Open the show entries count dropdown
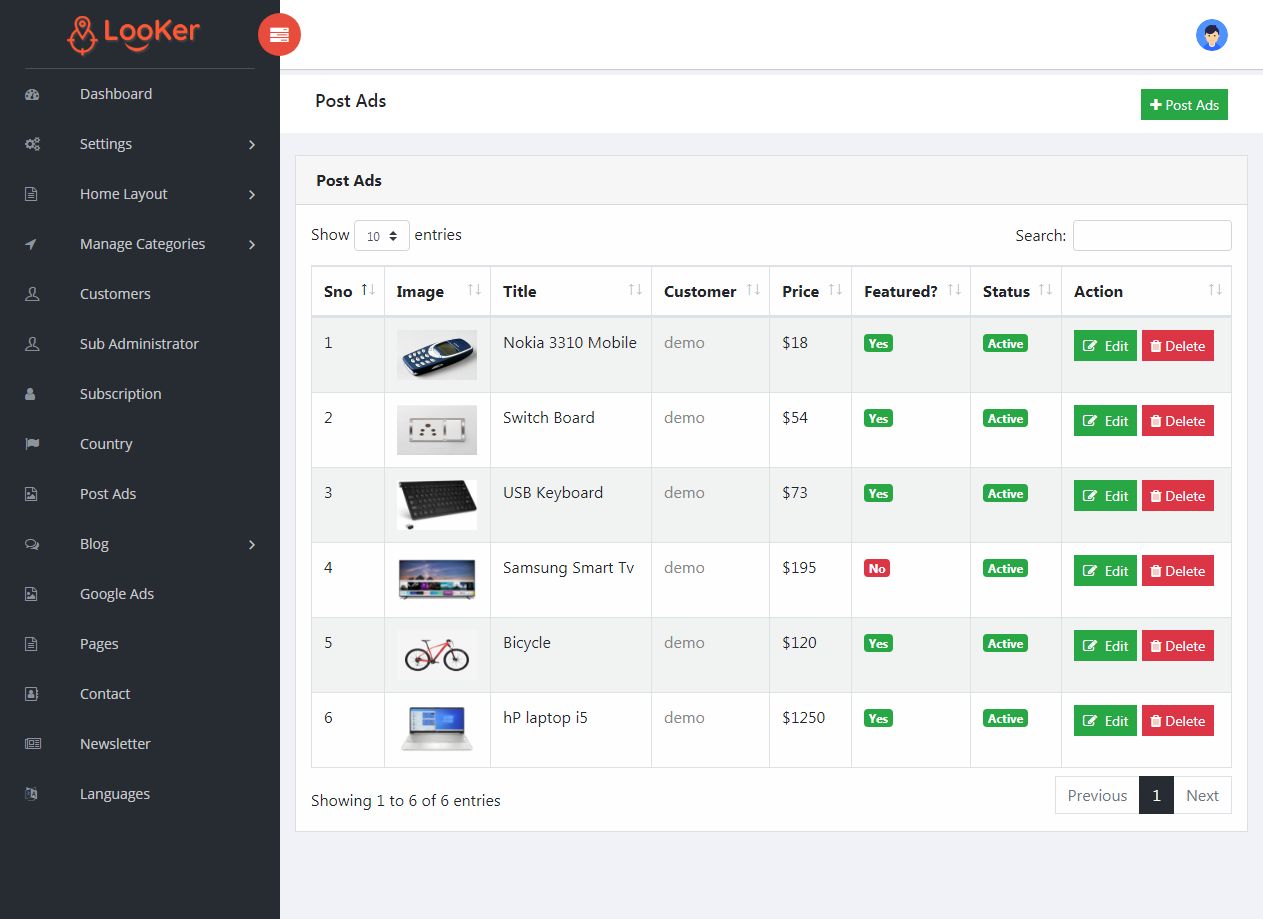This screenshot has height=919, width=1263. 382,236
